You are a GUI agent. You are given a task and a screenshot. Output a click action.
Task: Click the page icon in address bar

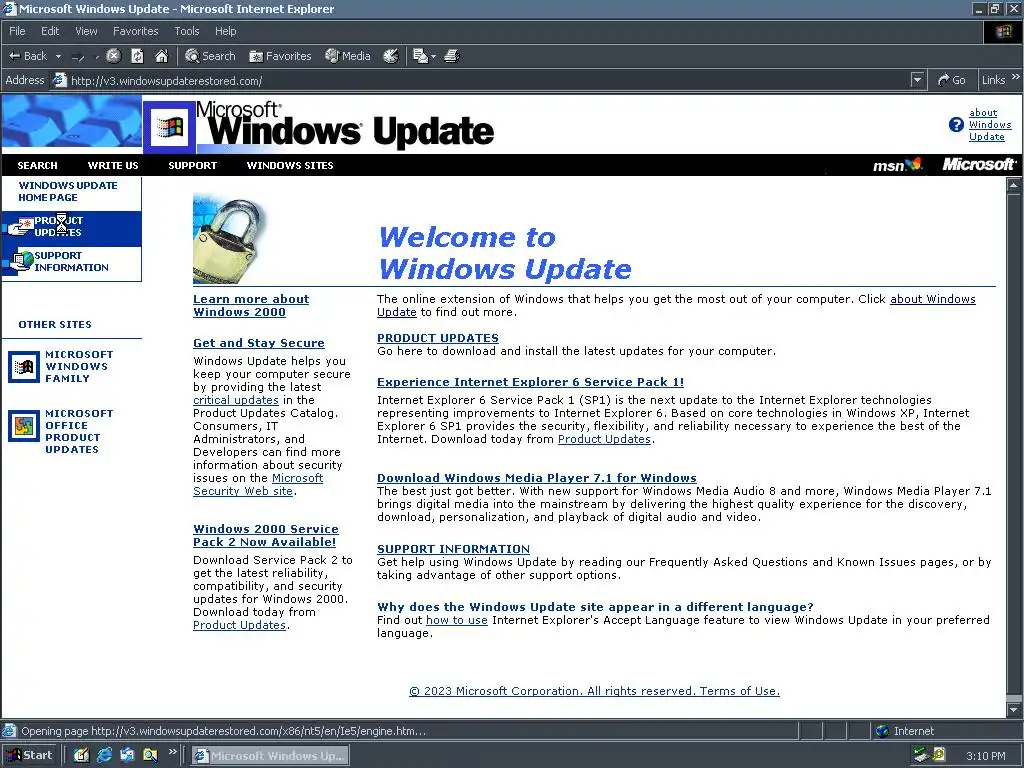(59, 80)
